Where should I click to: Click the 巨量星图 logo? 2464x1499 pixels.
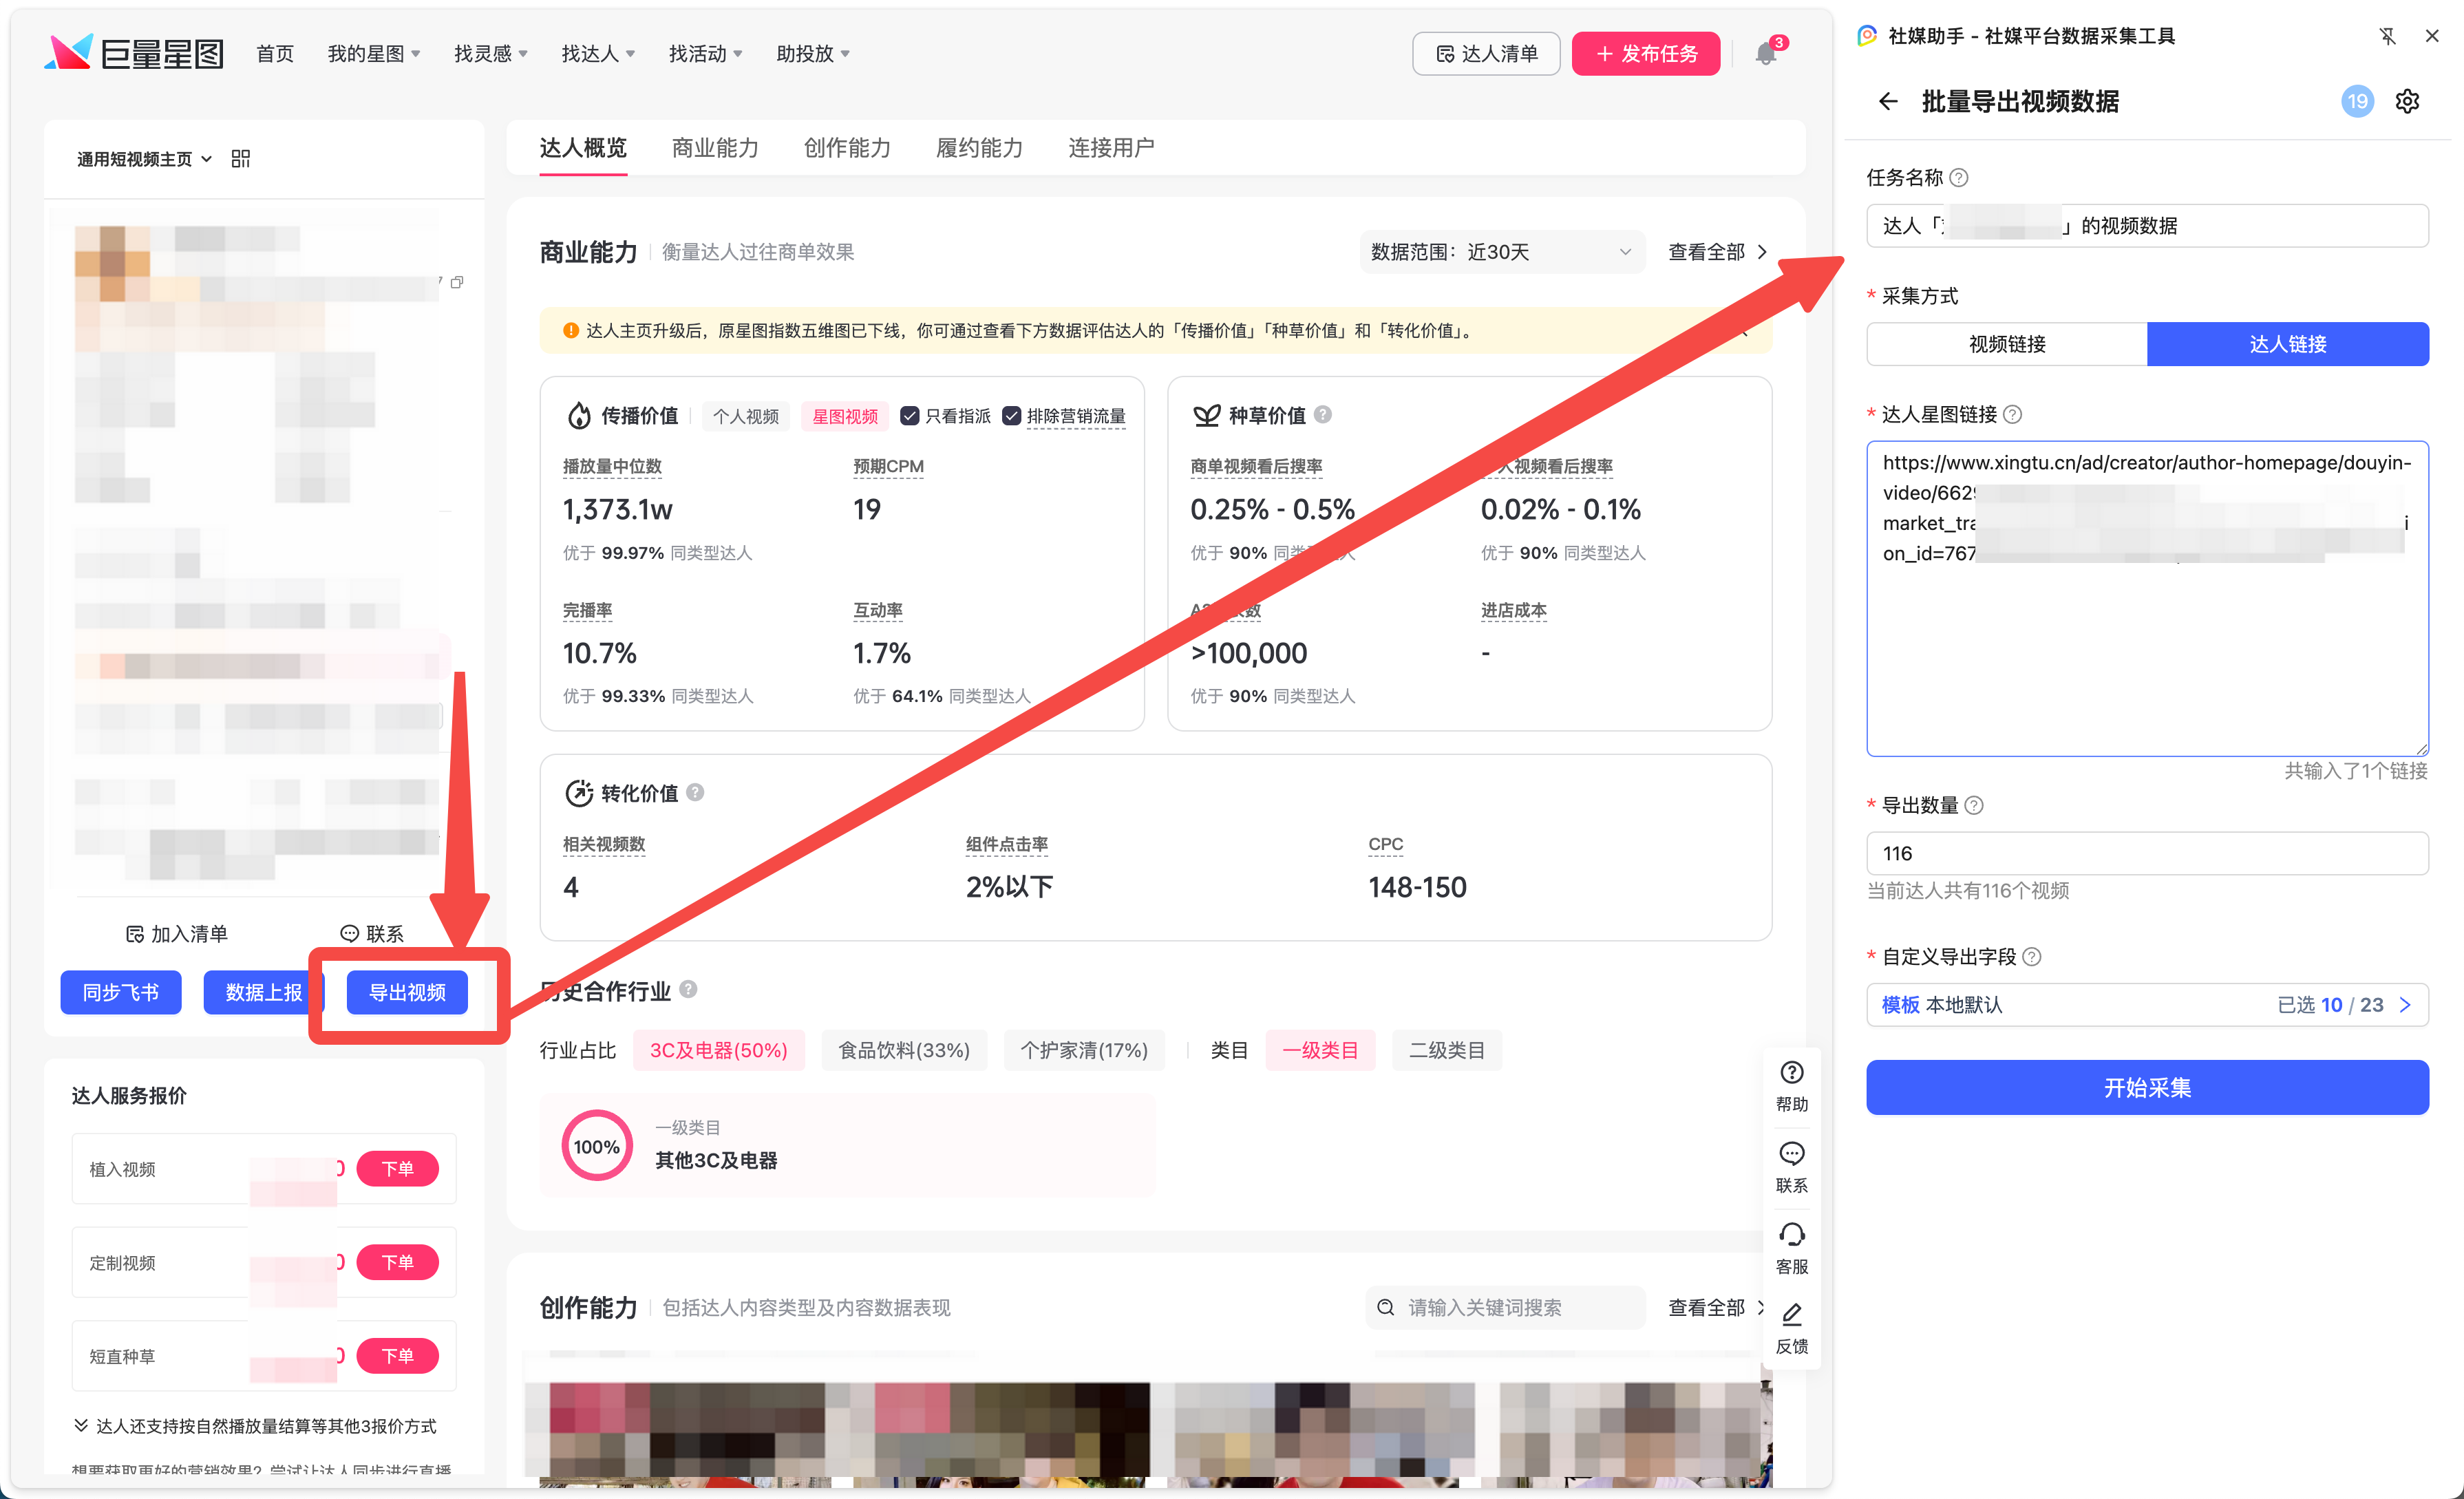[134, 53]
